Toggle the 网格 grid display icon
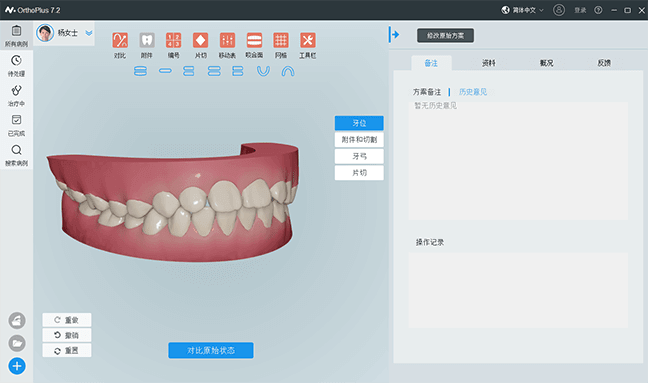648x383 pixels. pos(281,40)
